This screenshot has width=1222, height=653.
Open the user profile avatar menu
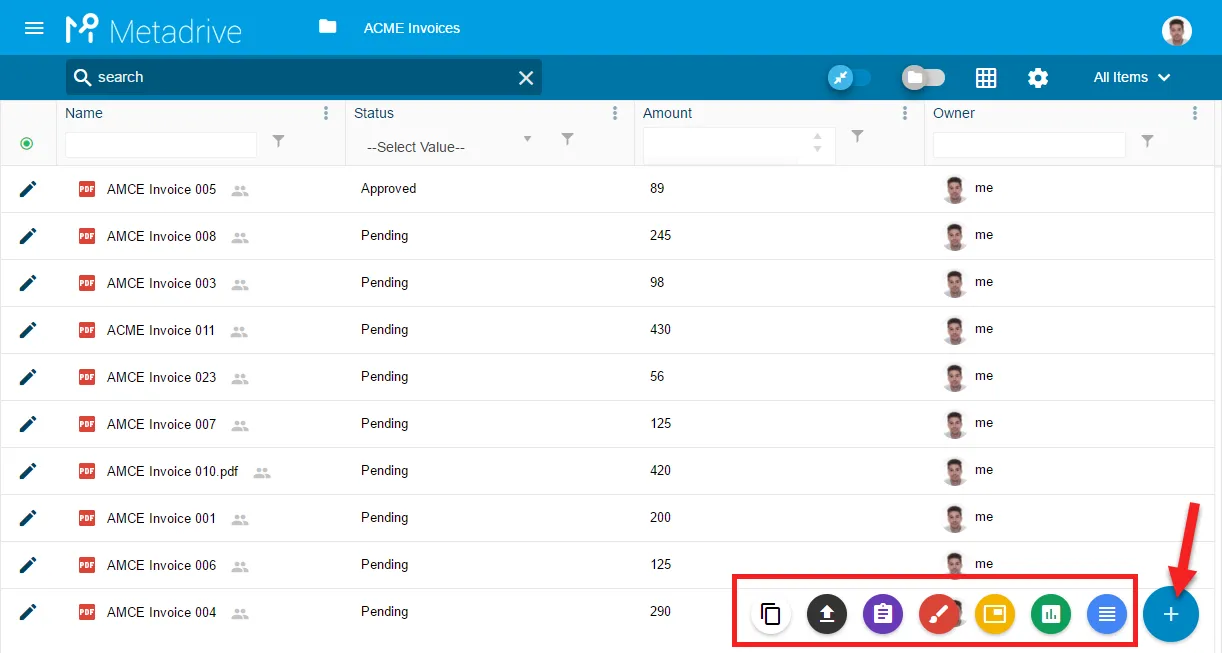click(x=1177, y=30)
